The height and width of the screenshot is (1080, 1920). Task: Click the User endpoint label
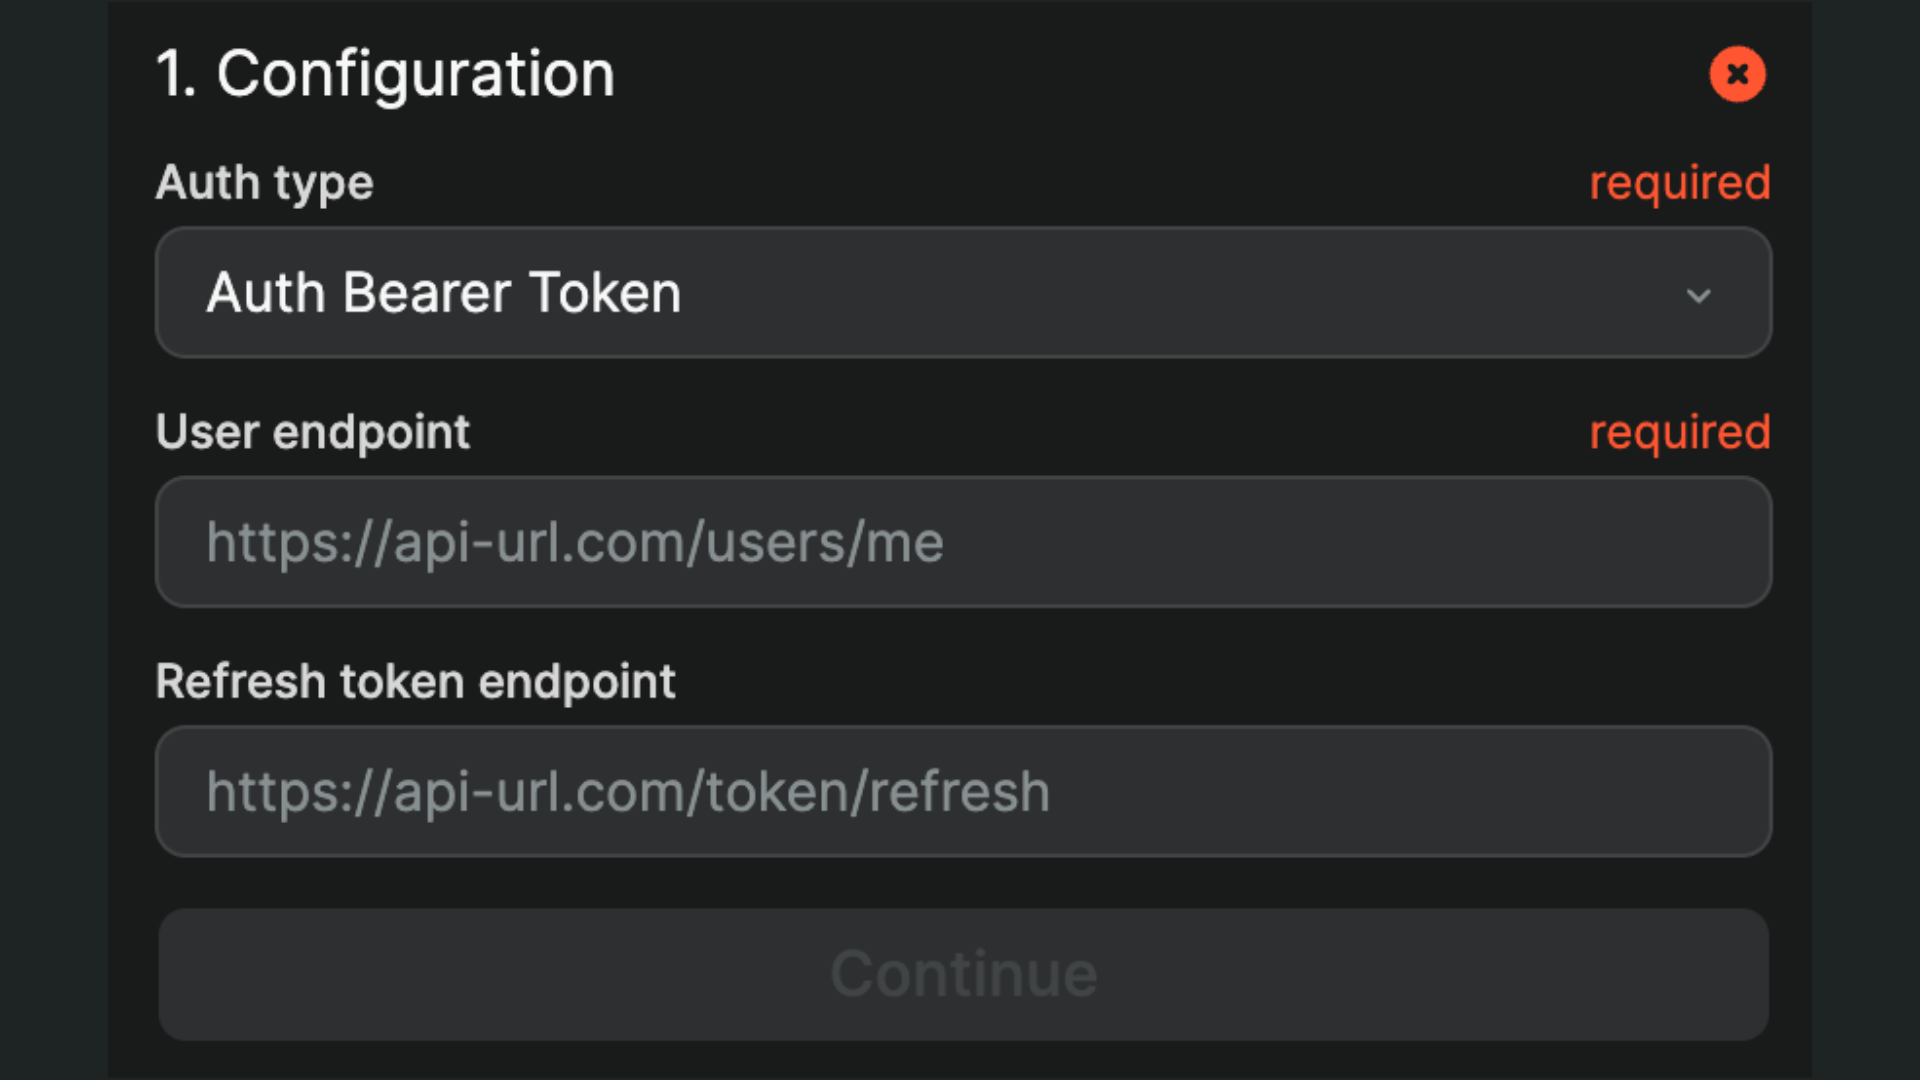313,432
